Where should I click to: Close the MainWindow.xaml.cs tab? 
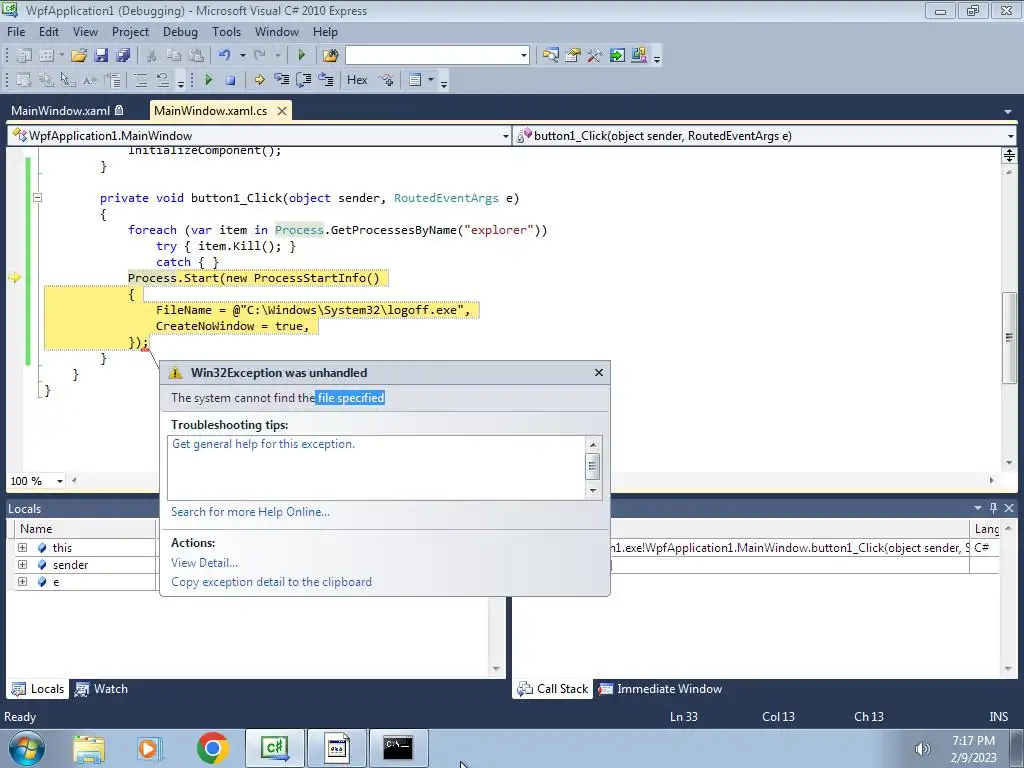tap(282, 110)
